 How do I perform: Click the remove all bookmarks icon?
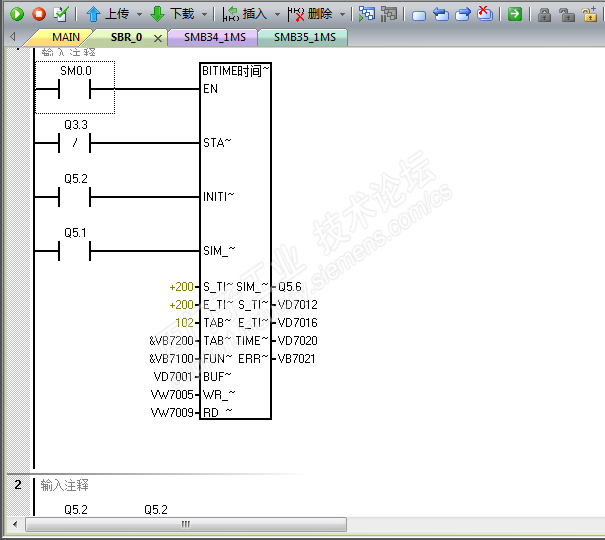point(485,14)
